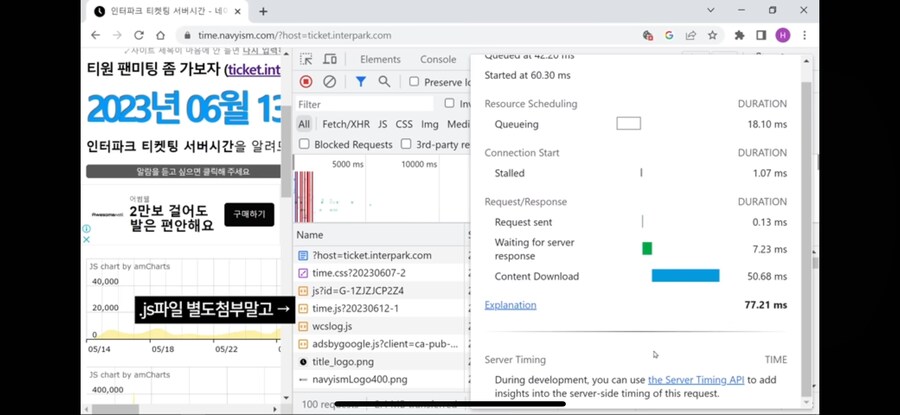
Task: Open tab search chevron in title bar
Action: (711, 10)
